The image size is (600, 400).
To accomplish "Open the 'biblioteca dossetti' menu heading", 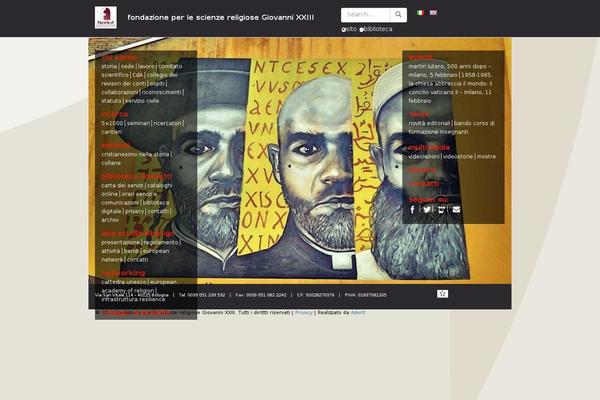I will click(x=137, y=176).
